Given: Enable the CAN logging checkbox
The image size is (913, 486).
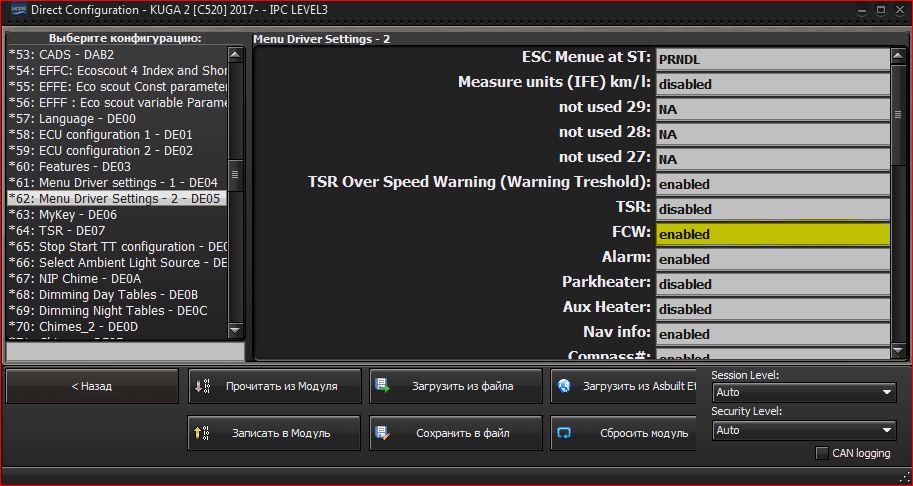Looking at the screenshot, I should pyautogui.click(x=822, y=454).
